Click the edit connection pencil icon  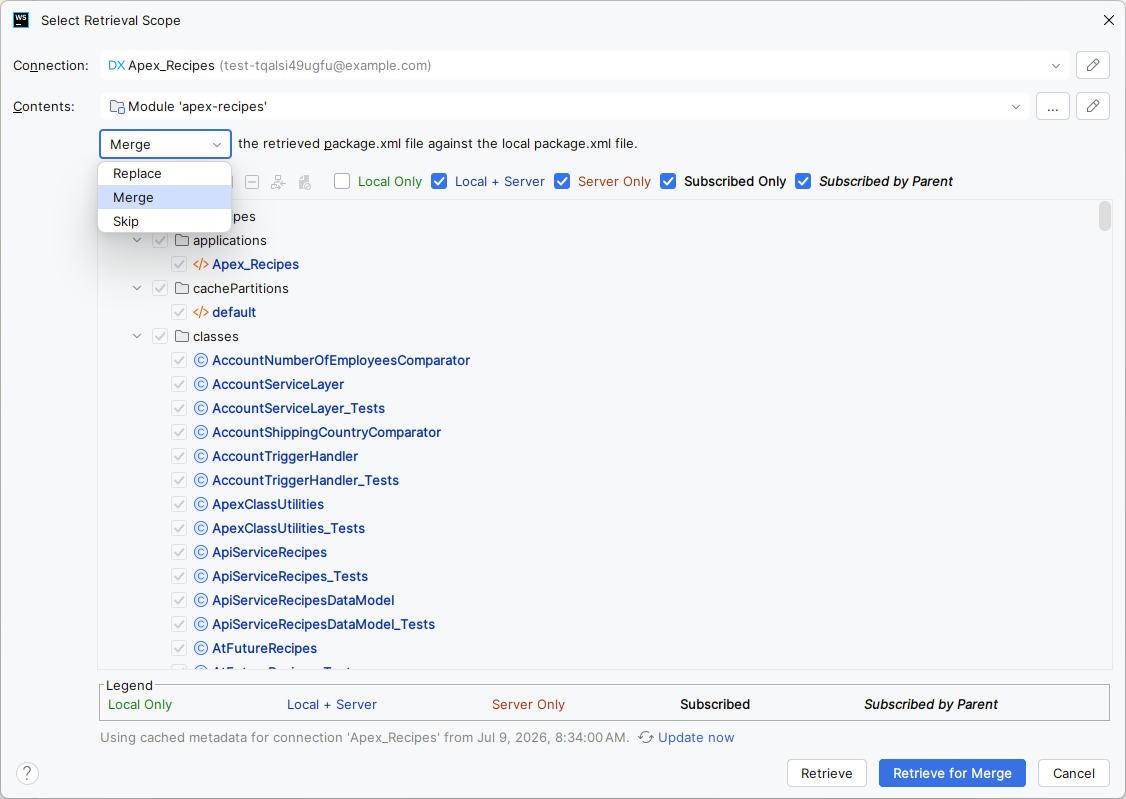(1092, 65)
